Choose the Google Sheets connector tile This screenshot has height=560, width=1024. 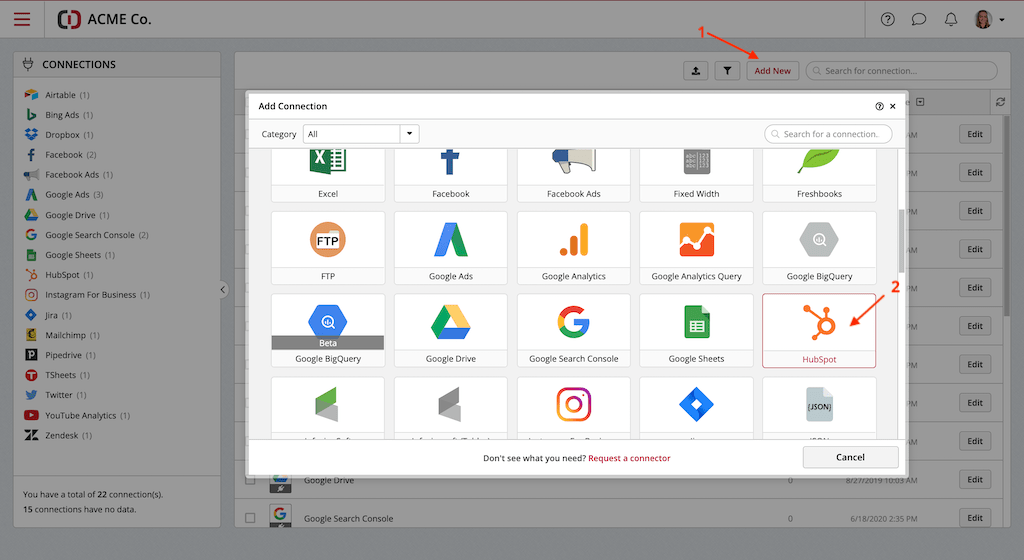click(x=696, y=330)
